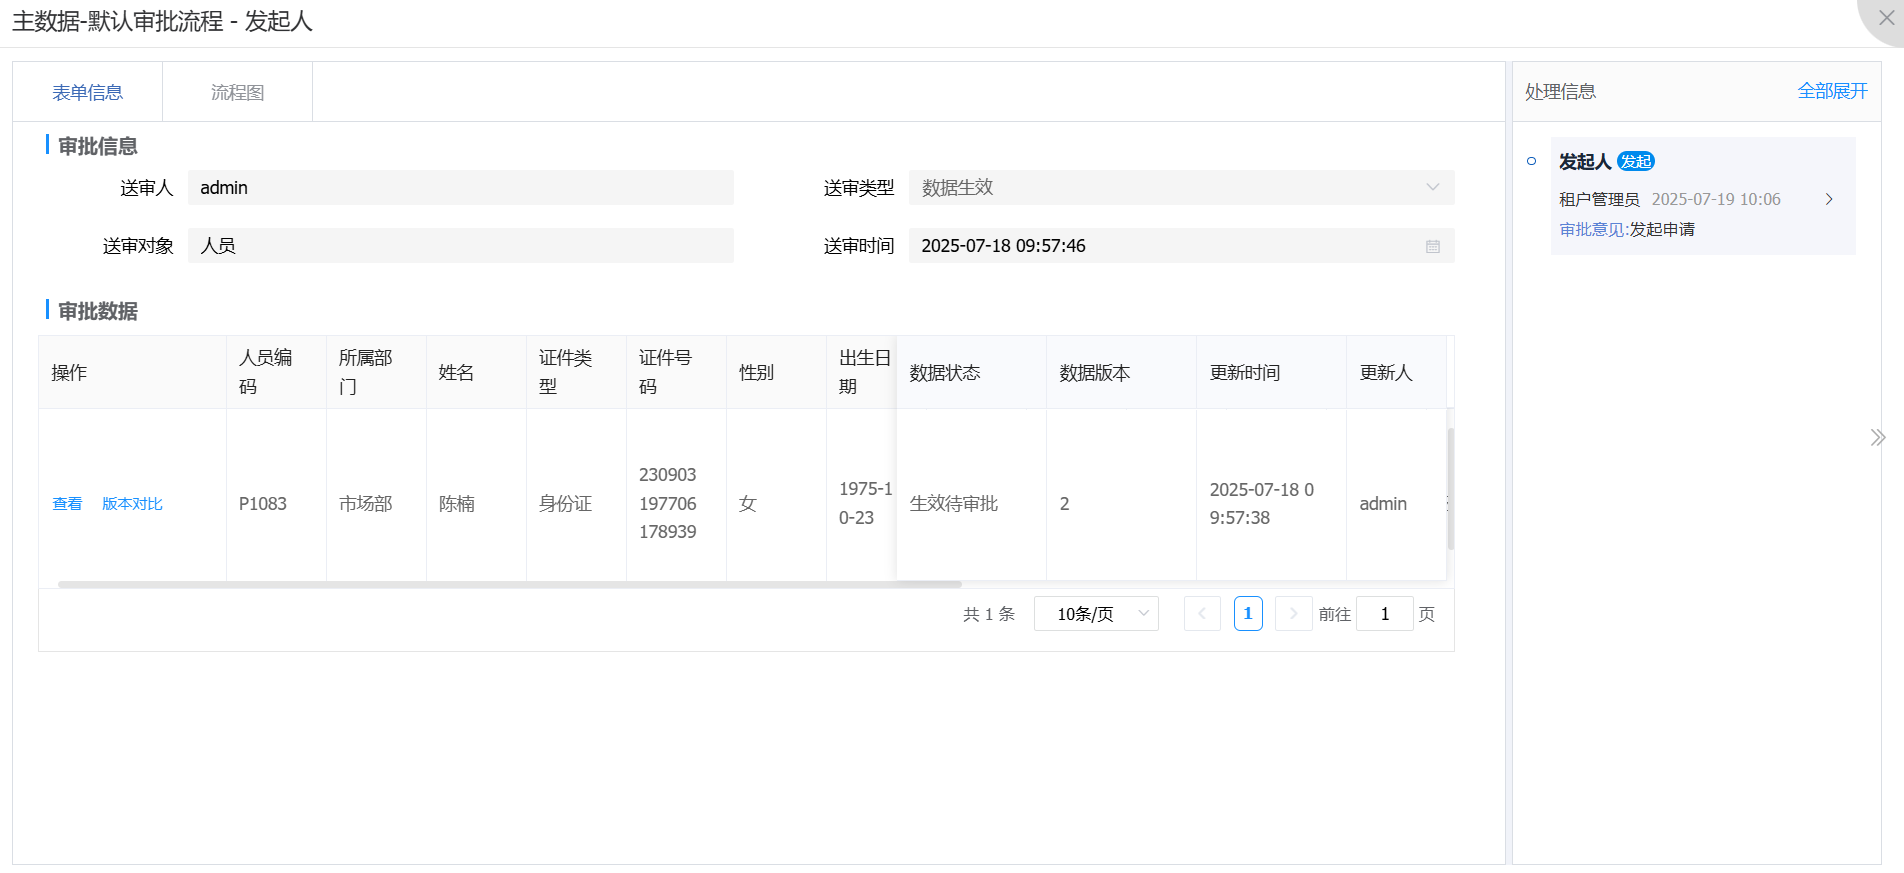
Task: Close the approval dialog with the X icon
Action: pyautogui.click(x=1886, y=18)
